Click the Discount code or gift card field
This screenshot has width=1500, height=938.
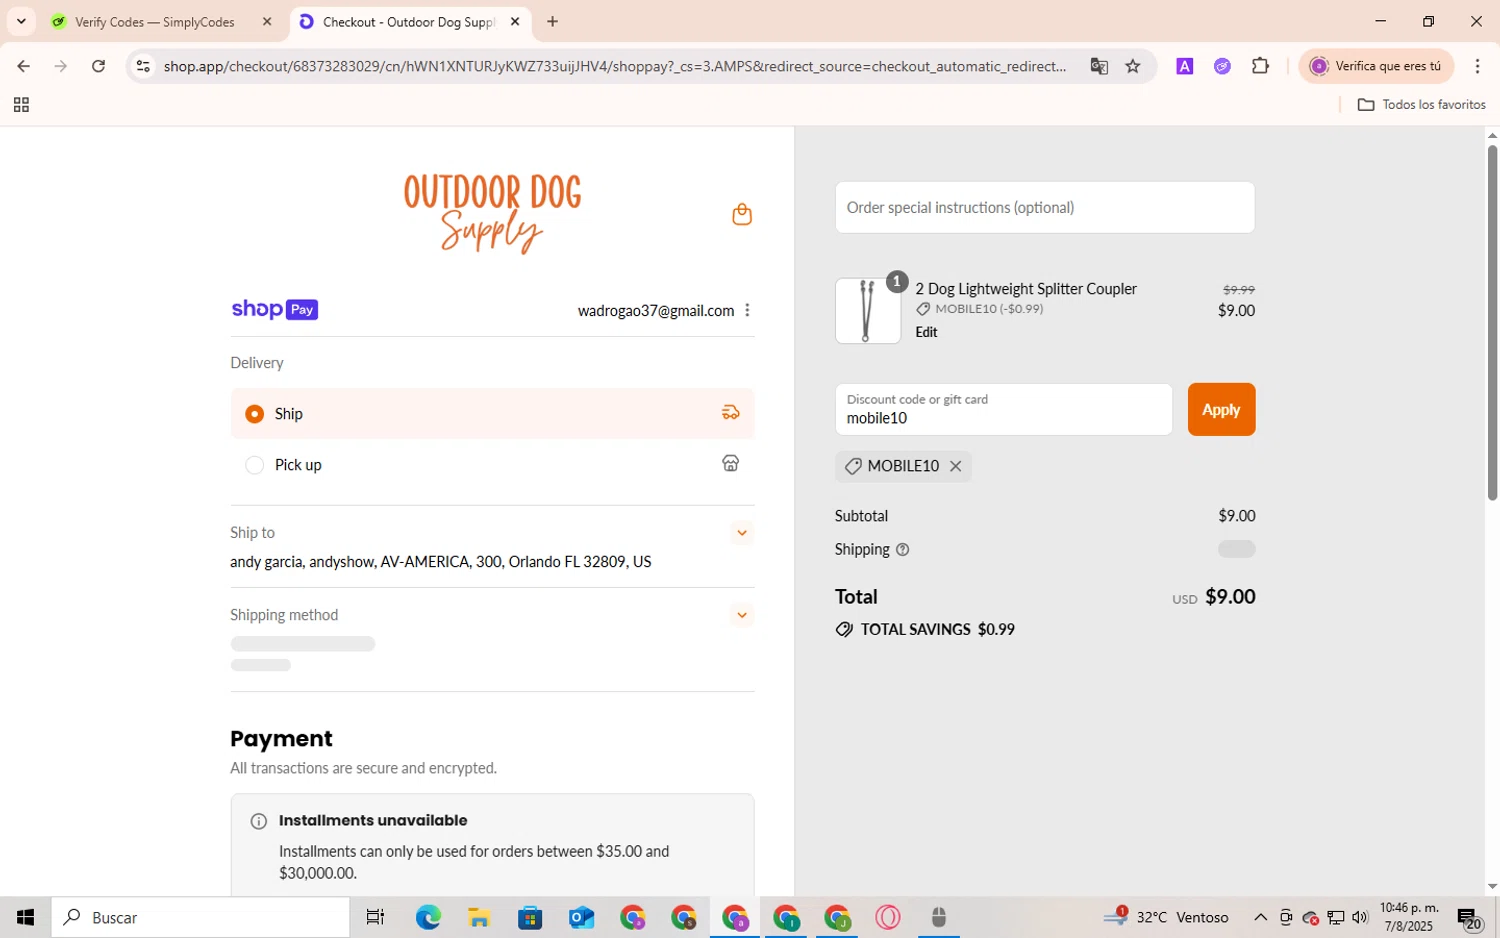[1003, 409]
